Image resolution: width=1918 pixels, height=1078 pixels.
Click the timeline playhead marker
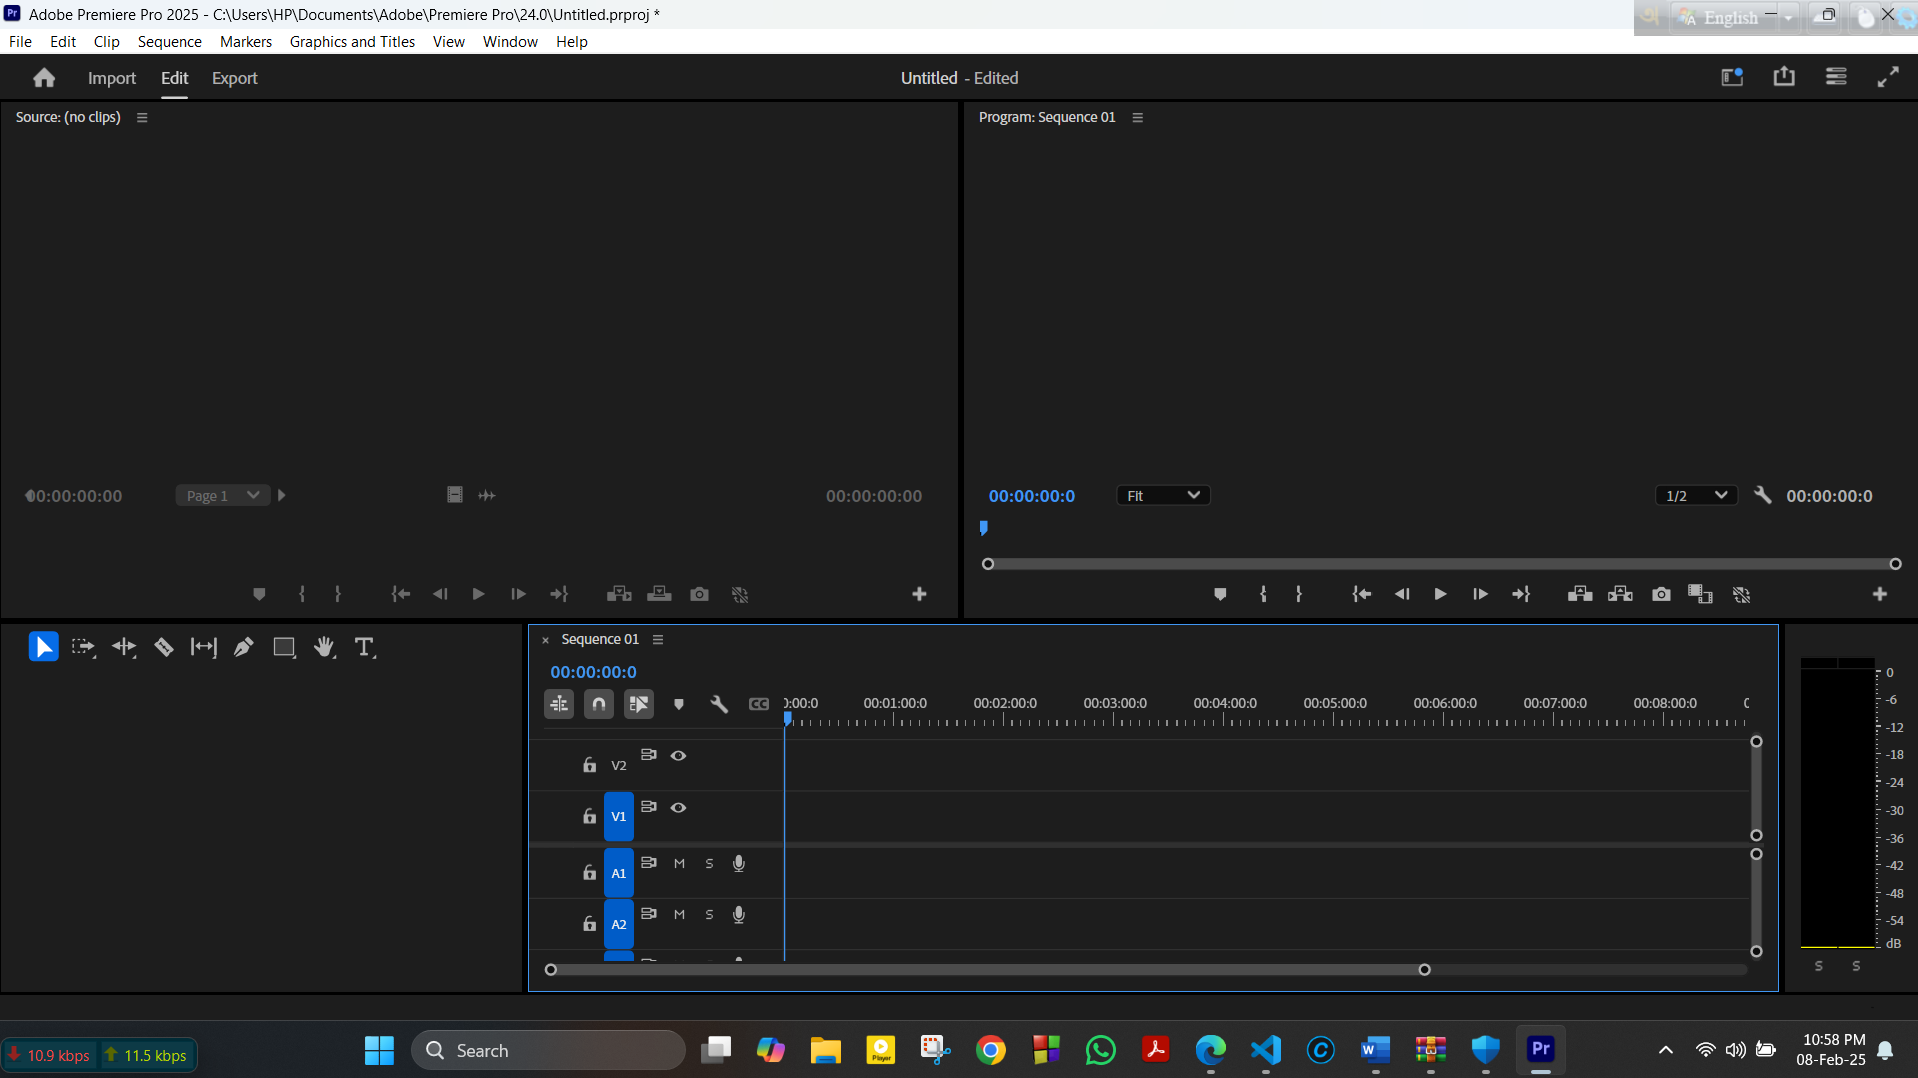coord(788,718)
